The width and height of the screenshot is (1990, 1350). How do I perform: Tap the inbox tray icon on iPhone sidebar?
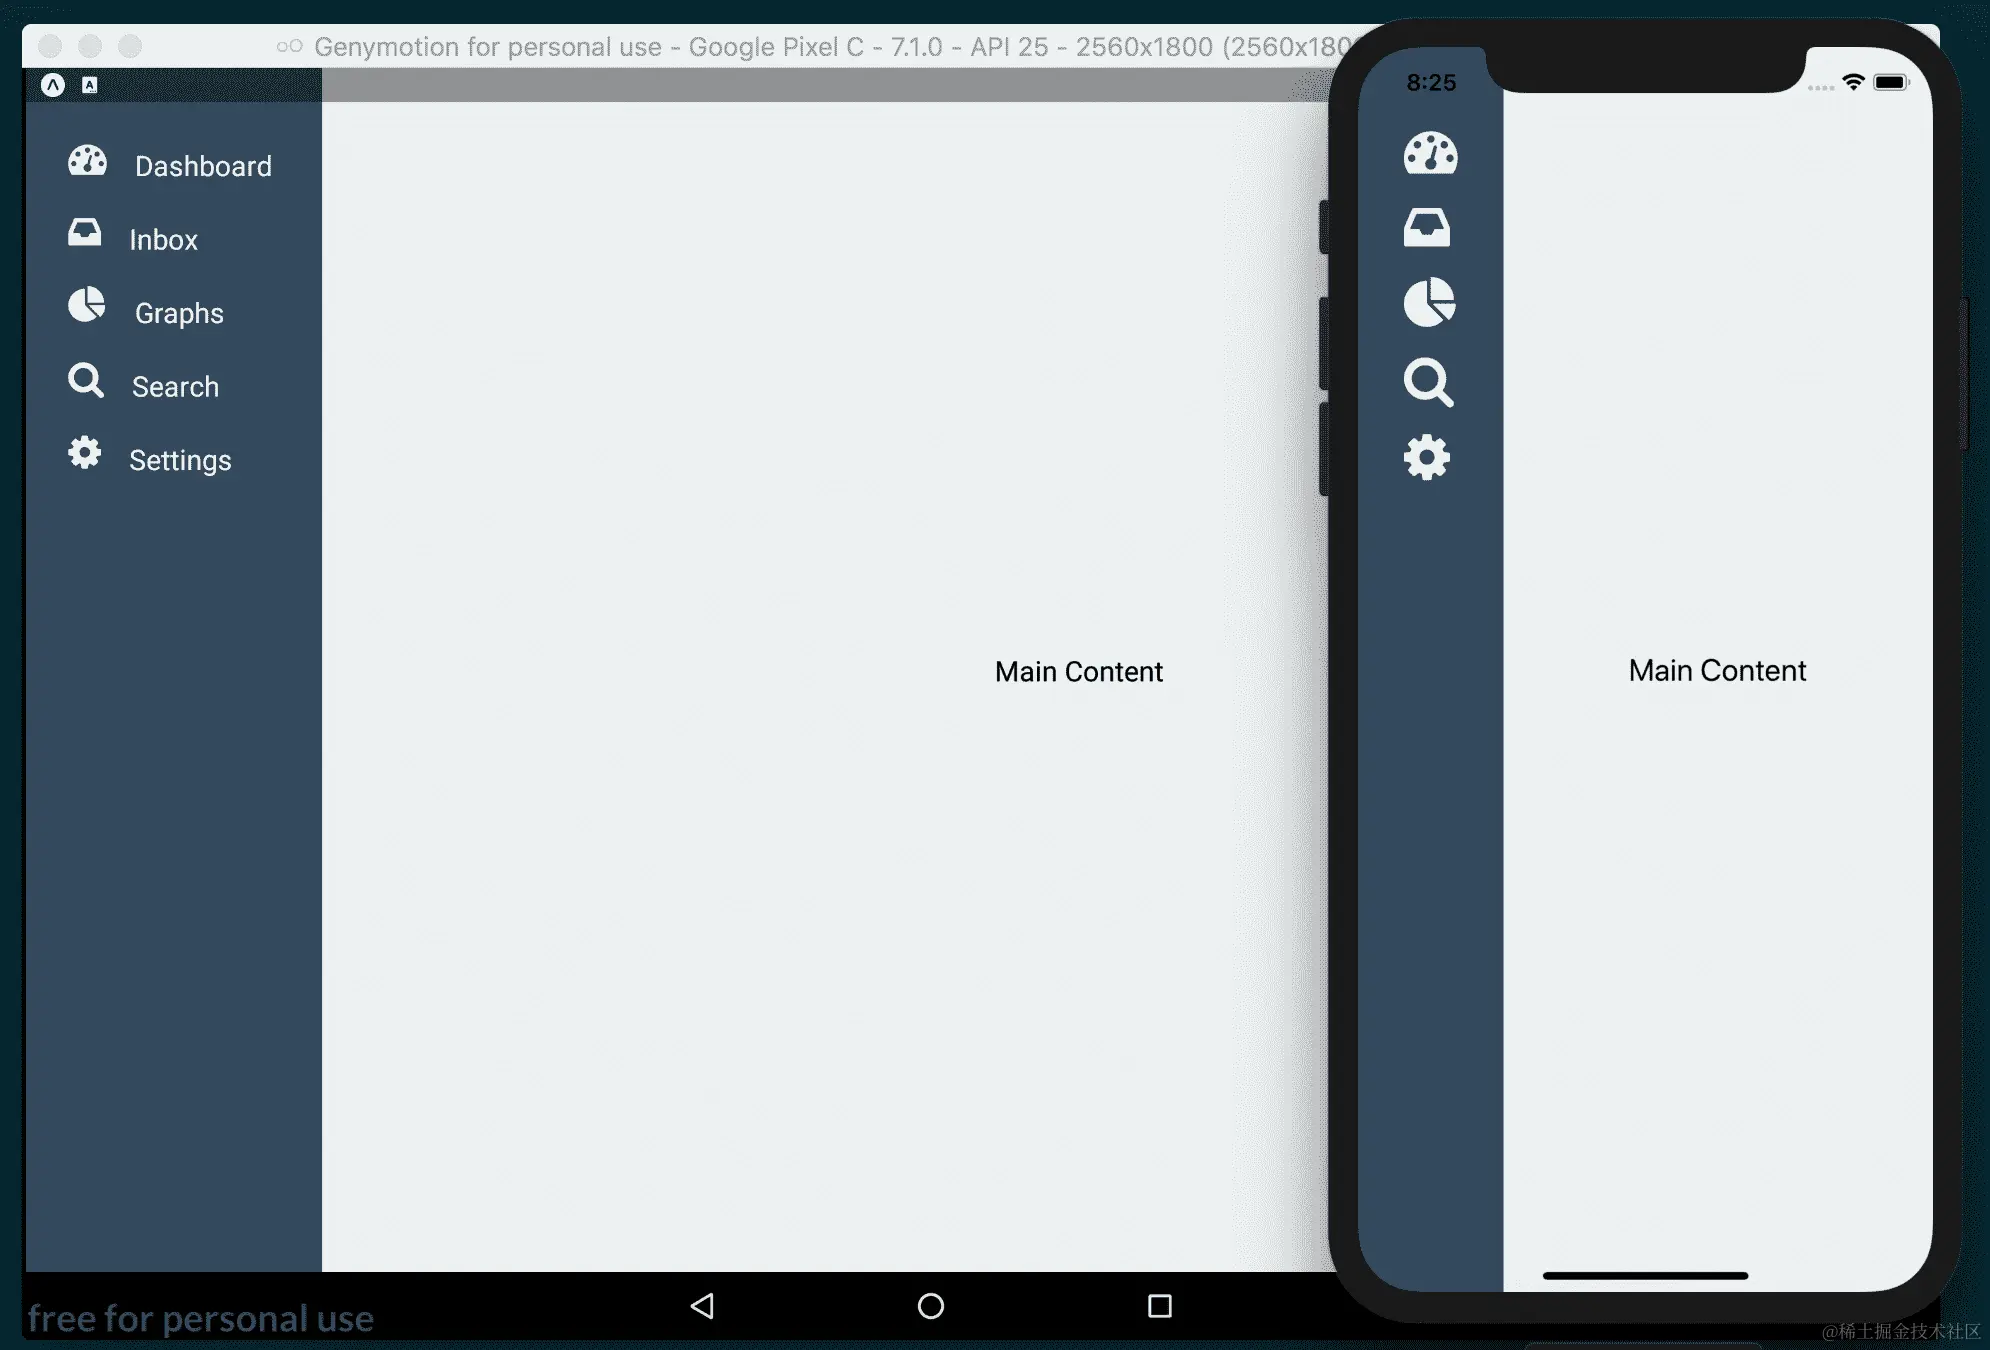tap(1427, 228)
